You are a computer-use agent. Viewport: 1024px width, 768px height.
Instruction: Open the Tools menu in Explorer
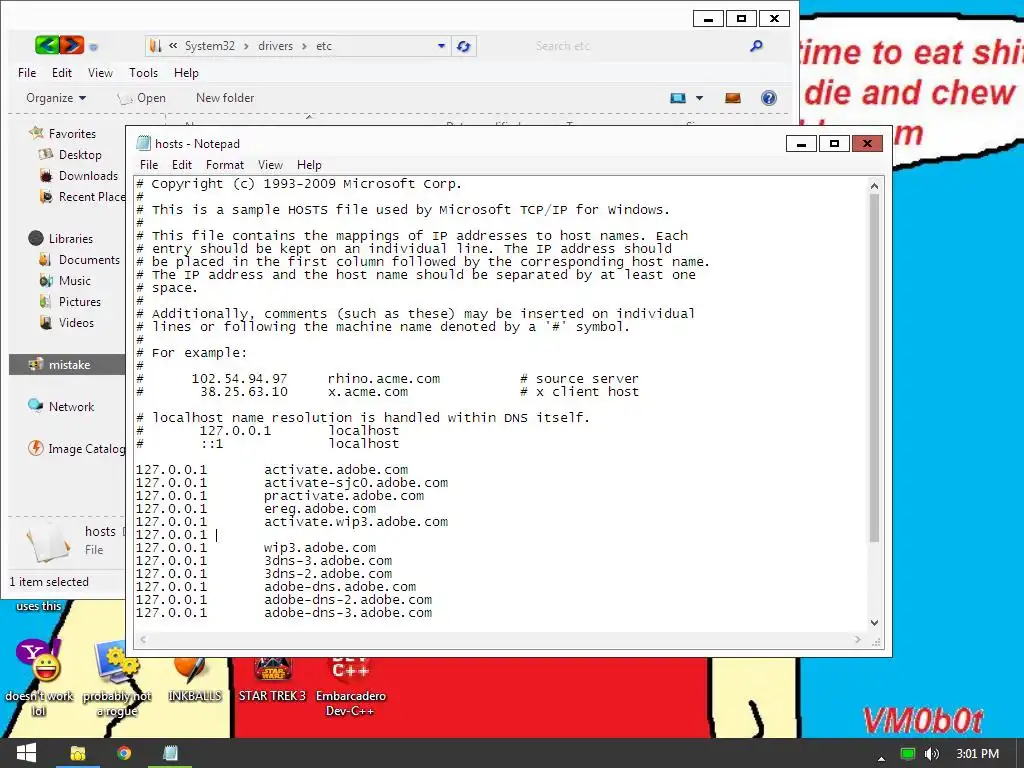(x=143, y=72)
